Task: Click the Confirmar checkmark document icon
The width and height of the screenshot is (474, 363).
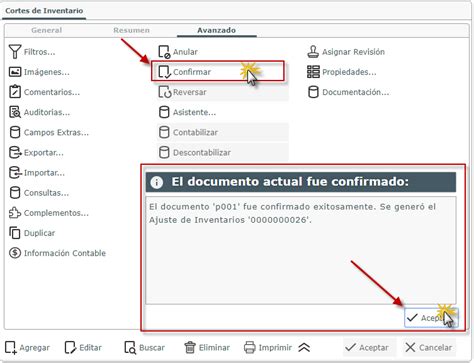Action: (164, 72)
